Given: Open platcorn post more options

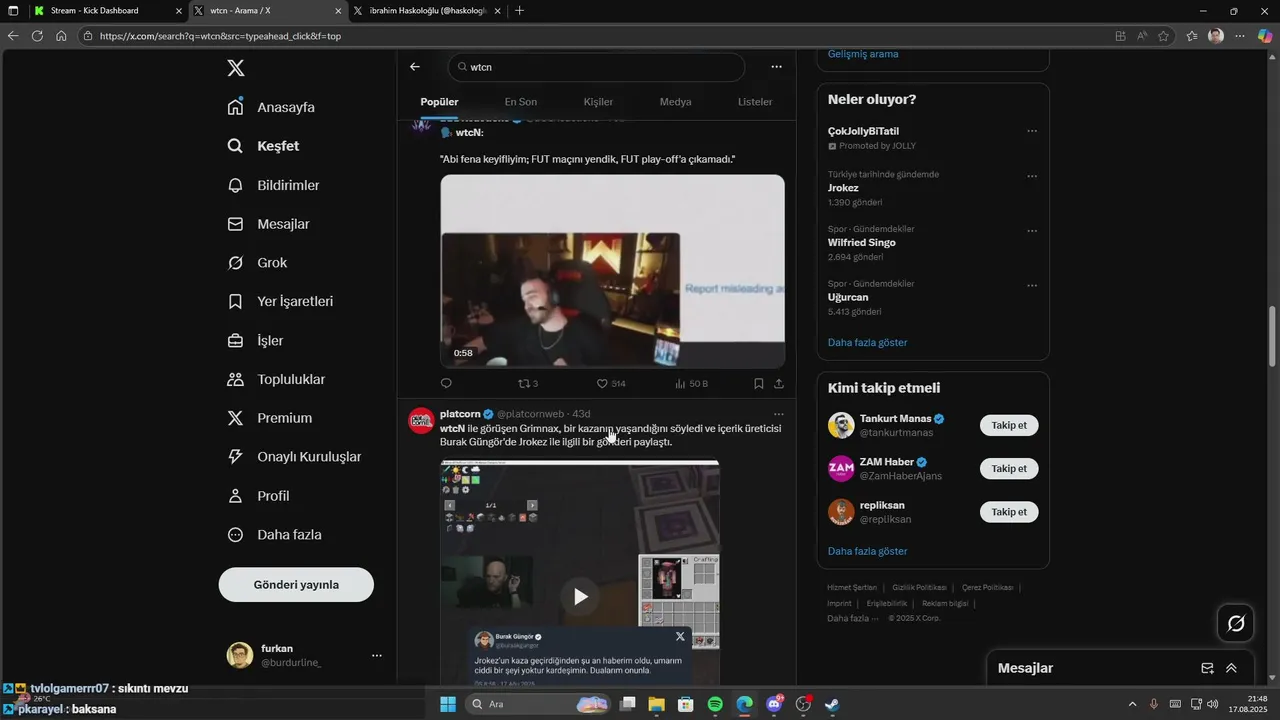Looking at the screenshot, I should point(779,414).
